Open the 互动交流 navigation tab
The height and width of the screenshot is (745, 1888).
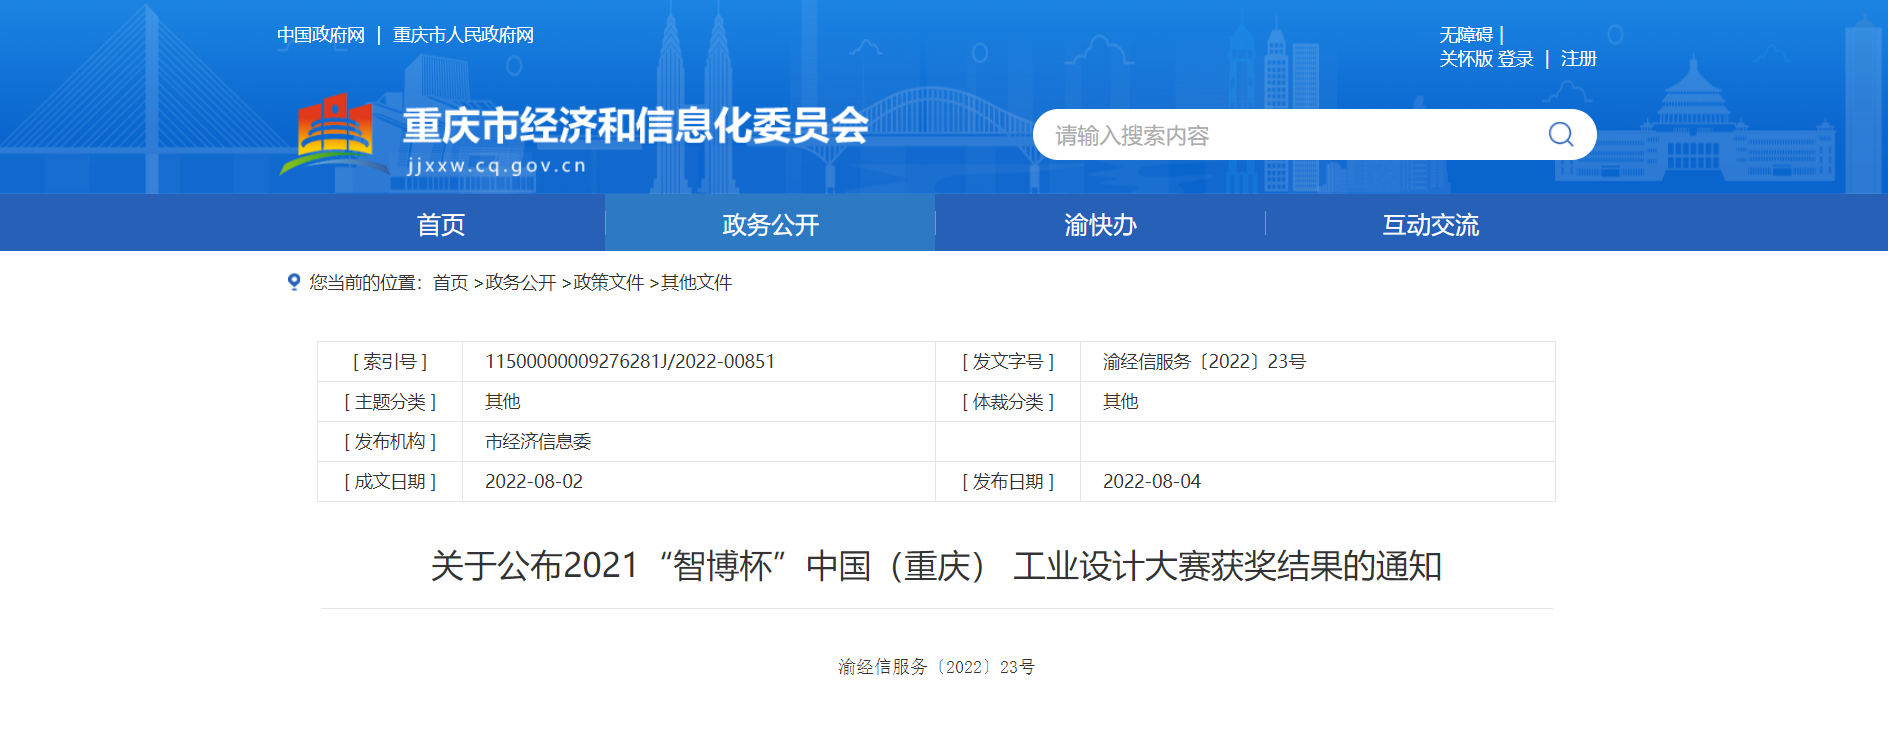pyautogui.click(x=1430, y=224)
